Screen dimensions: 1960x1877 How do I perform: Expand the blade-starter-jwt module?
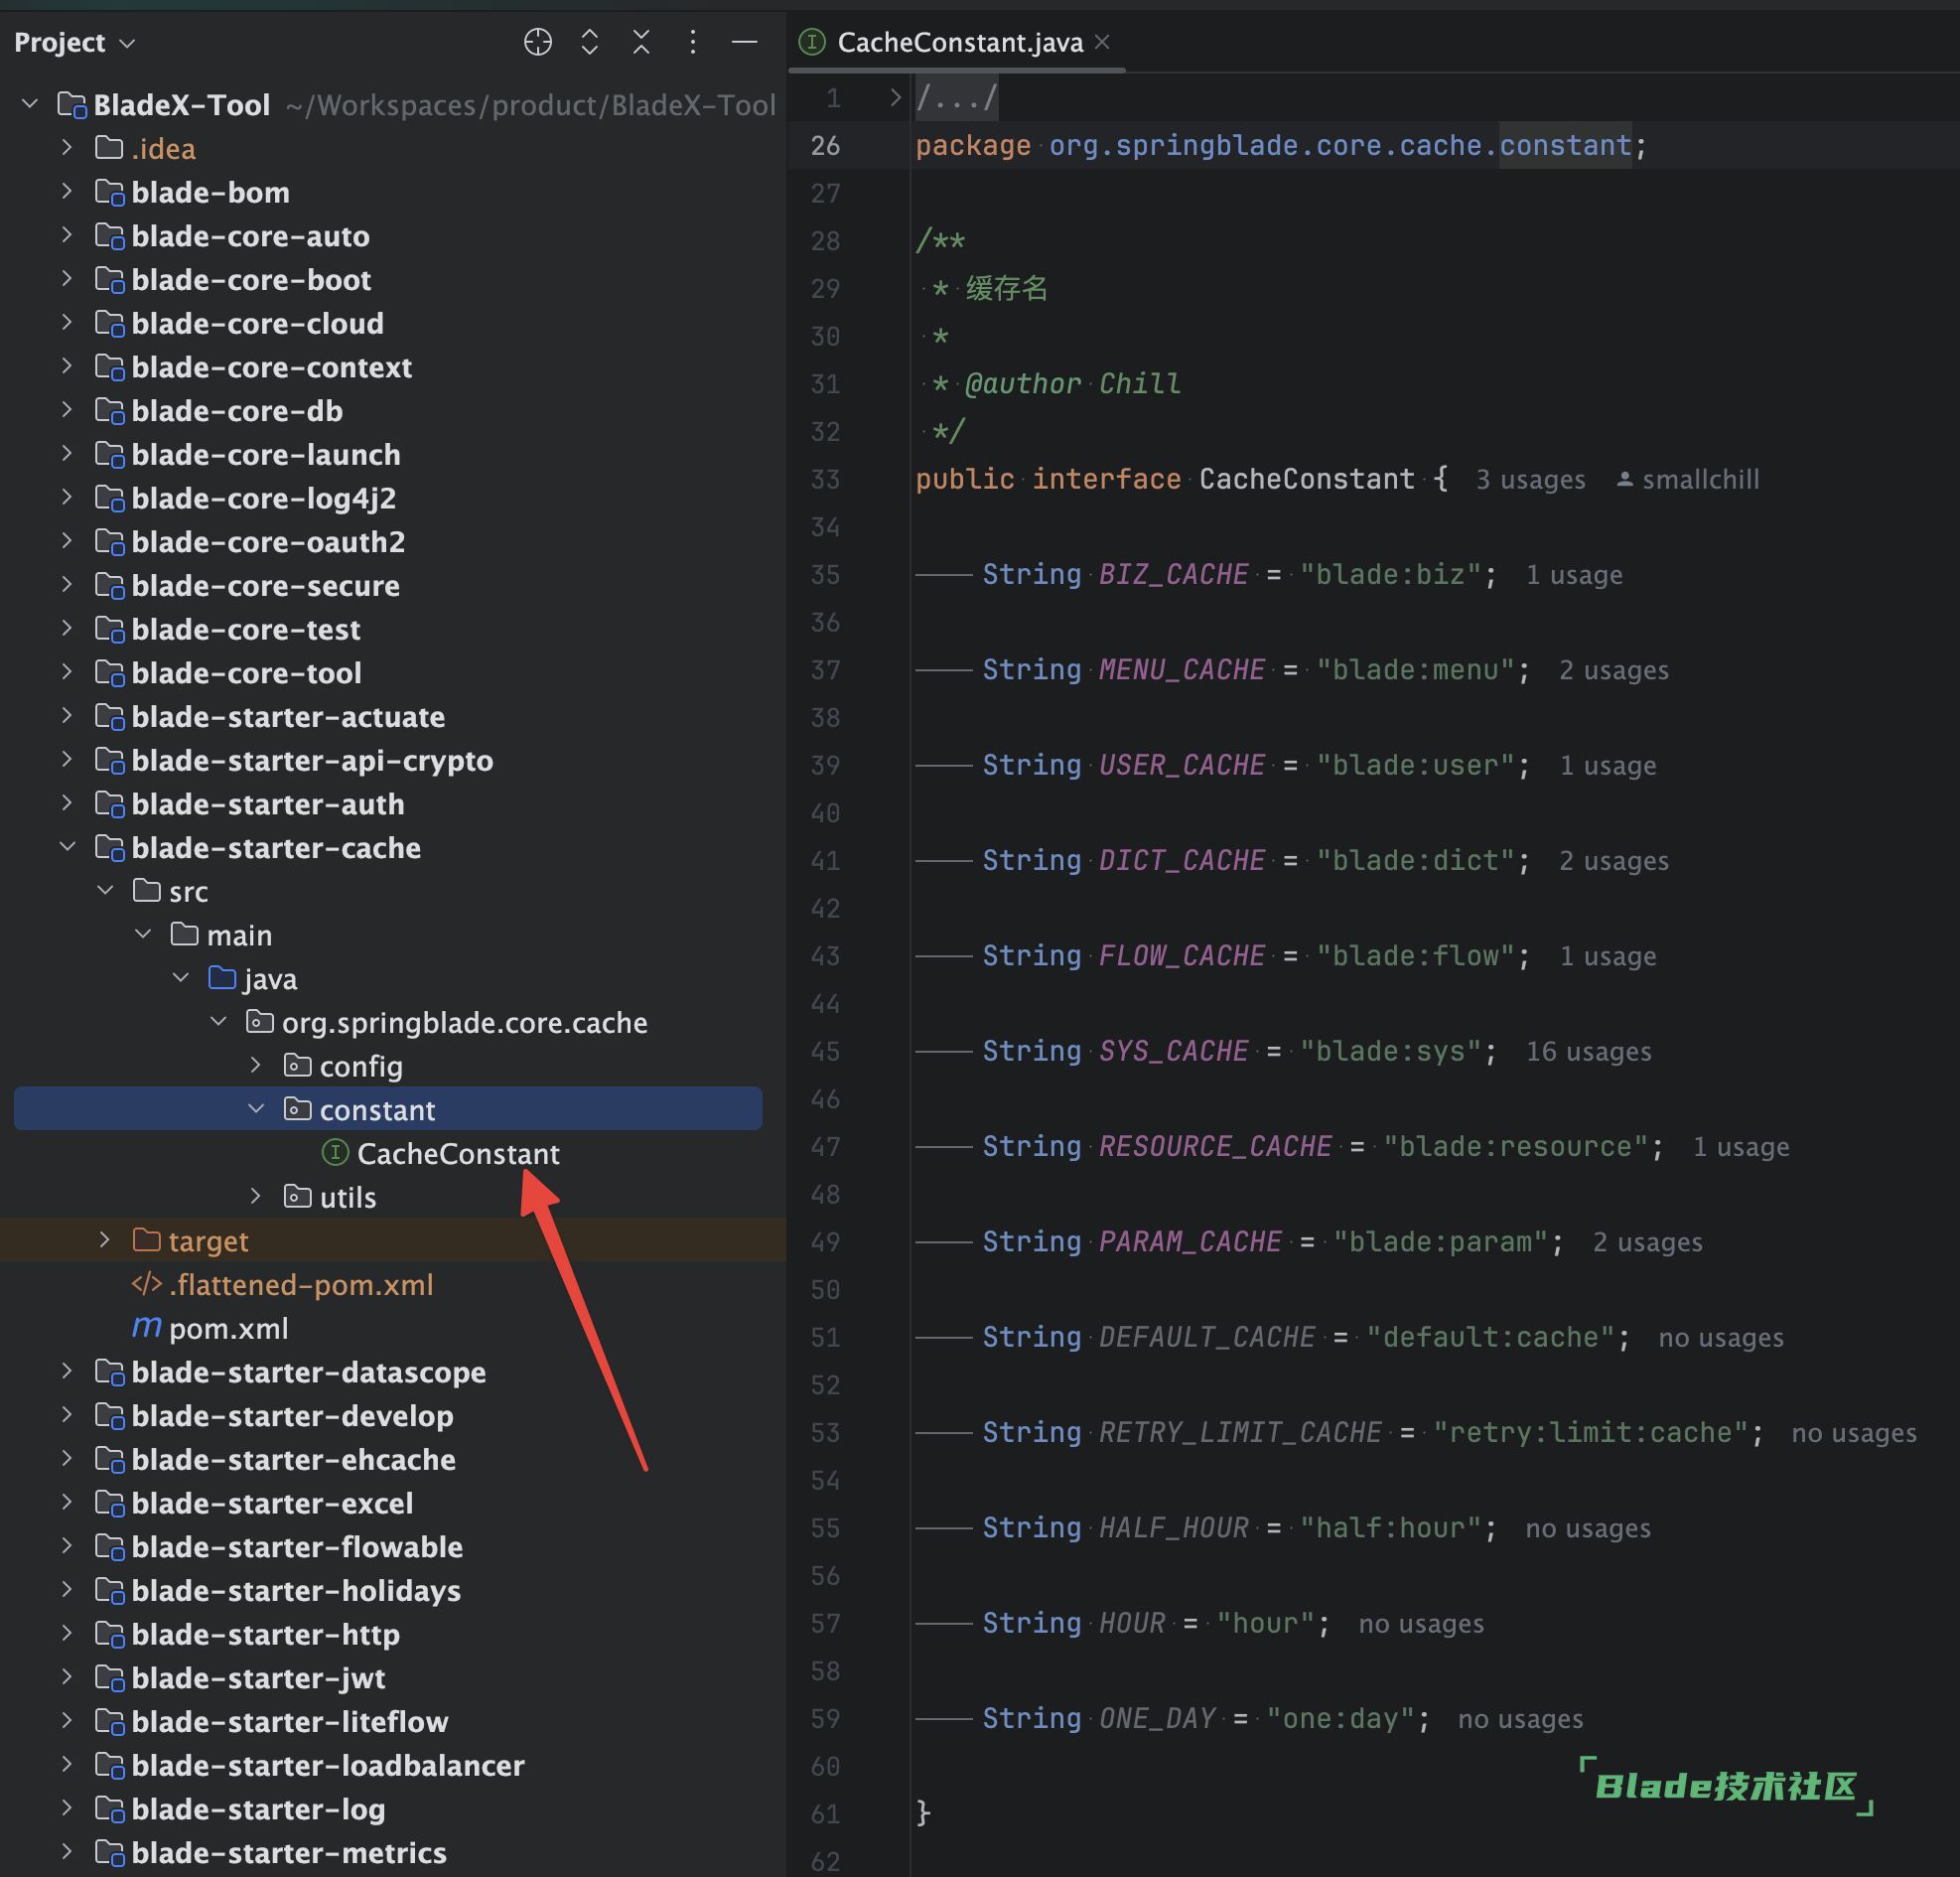pos(67,1676)
